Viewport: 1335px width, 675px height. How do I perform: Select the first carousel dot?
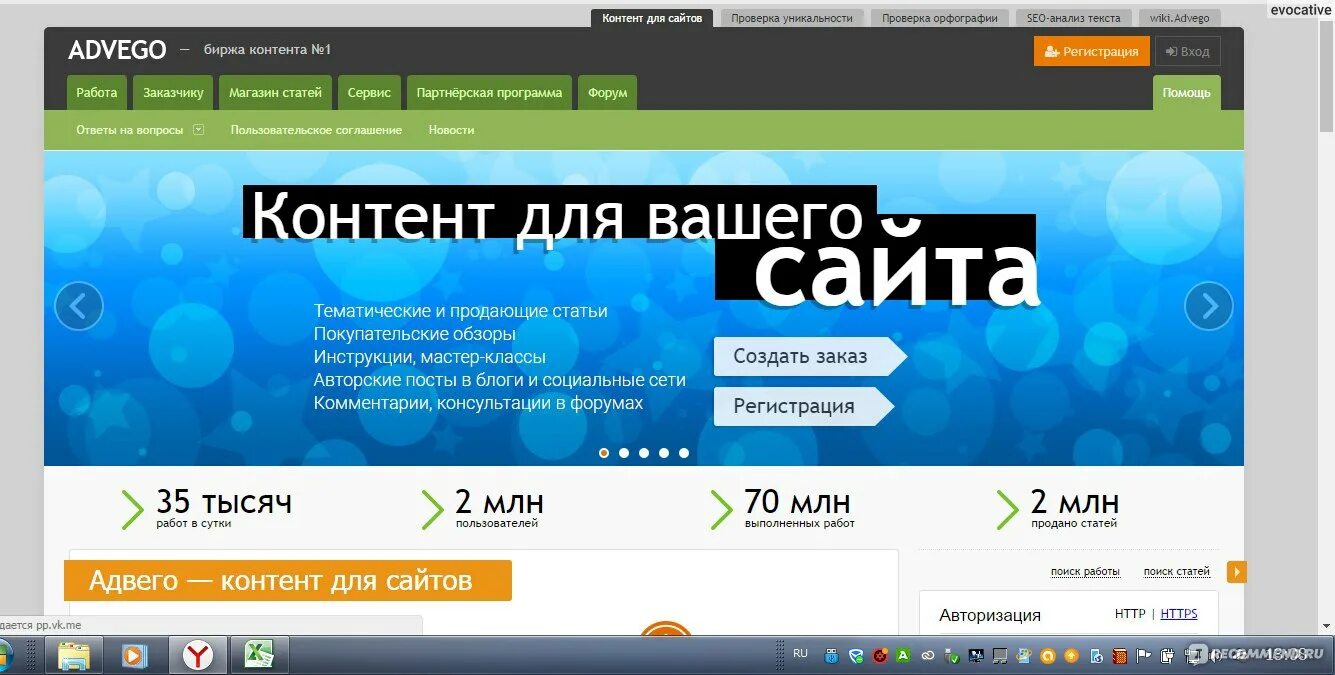[604, 453]
